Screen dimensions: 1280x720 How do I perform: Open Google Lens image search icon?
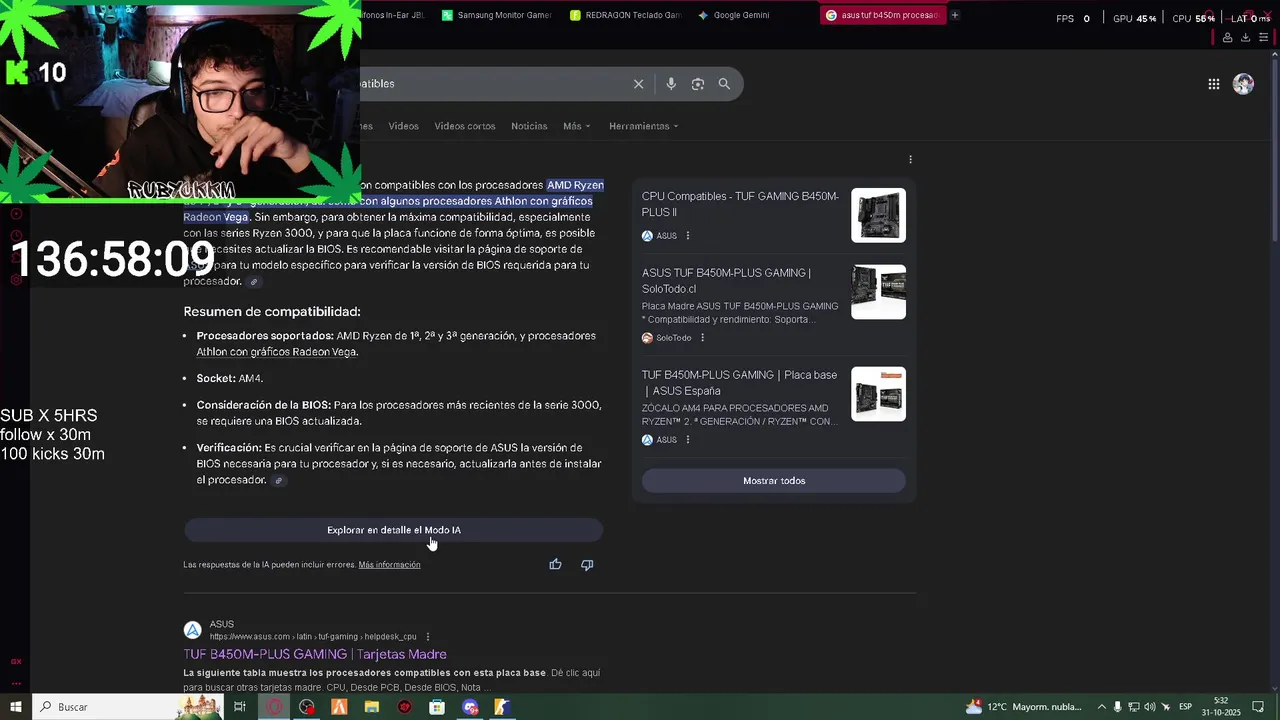coord(698,84)
